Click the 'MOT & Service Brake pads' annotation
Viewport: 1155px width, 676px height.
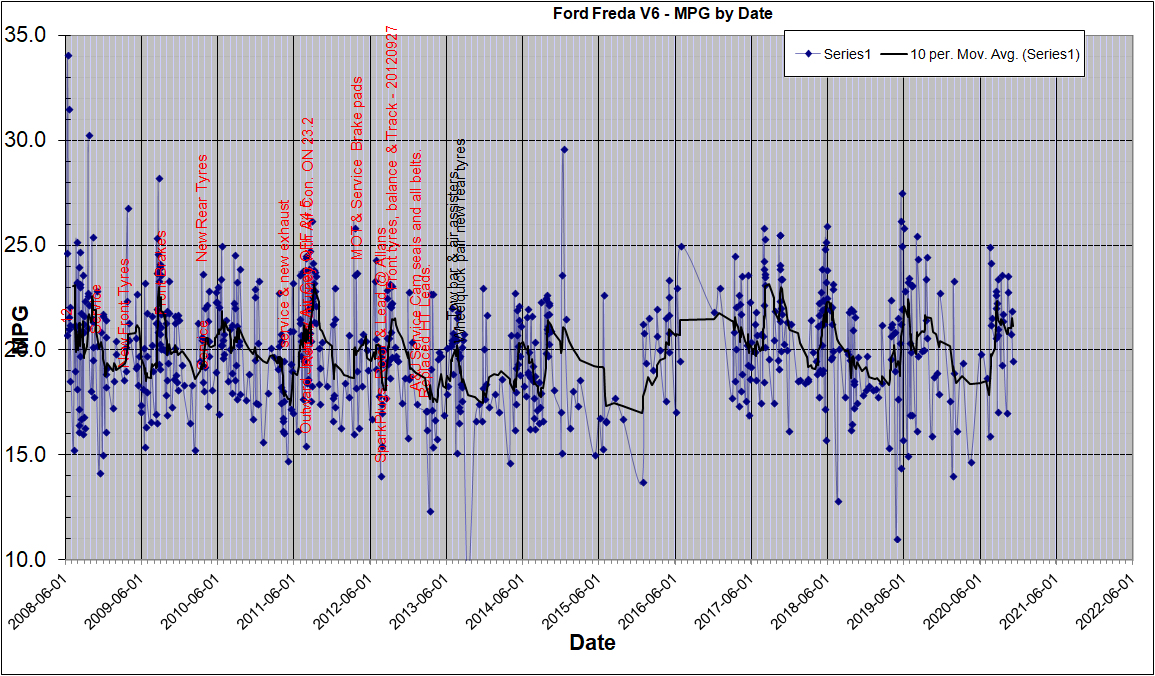[x=357, y=168]
